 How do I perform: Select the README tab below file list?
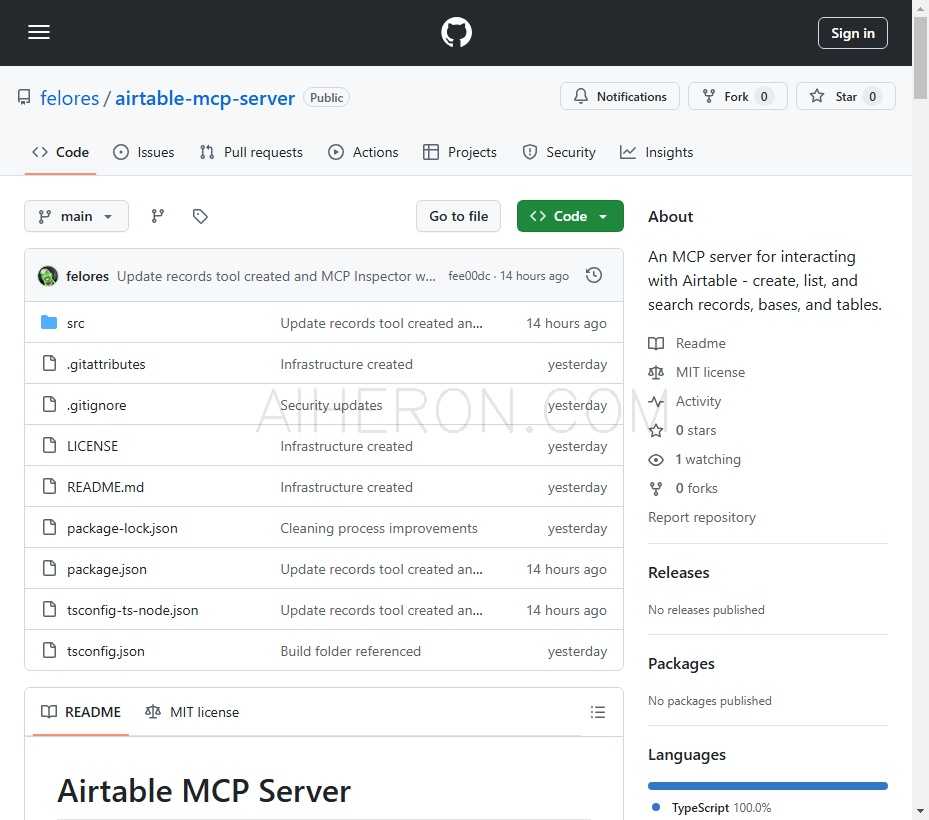[x=81, y=712]
